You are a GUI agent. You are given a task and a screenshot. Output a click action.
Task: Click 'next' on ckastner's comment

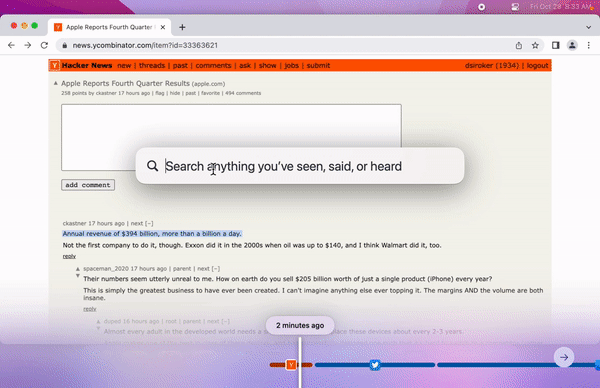click(137, 223)
